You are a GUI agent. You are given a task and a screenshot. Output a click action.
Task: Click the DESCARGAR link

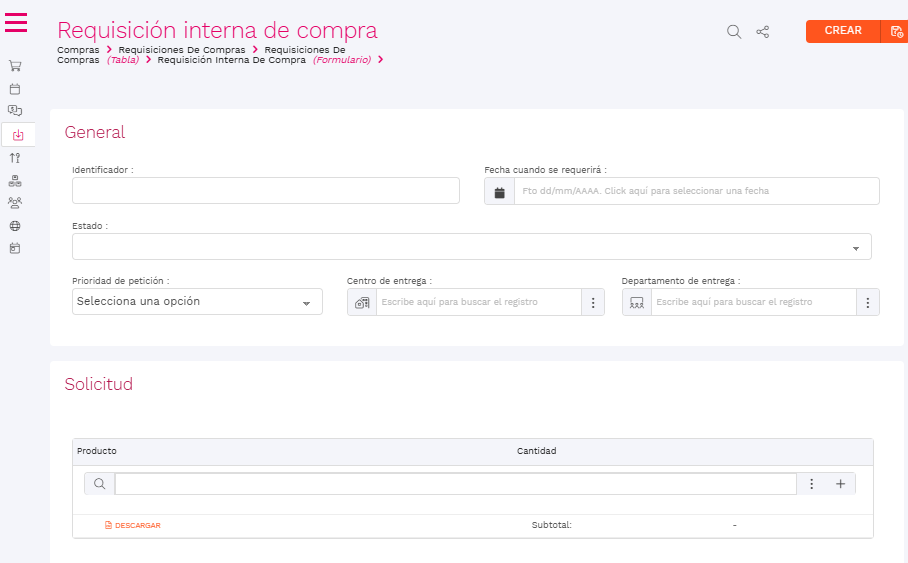(133, 525)
